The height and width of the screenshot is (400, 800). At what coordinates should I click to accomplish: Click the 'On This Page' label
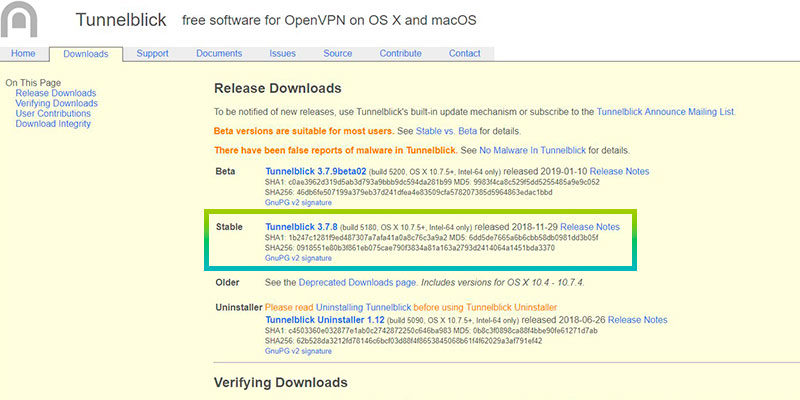click(x=33, y=83)
